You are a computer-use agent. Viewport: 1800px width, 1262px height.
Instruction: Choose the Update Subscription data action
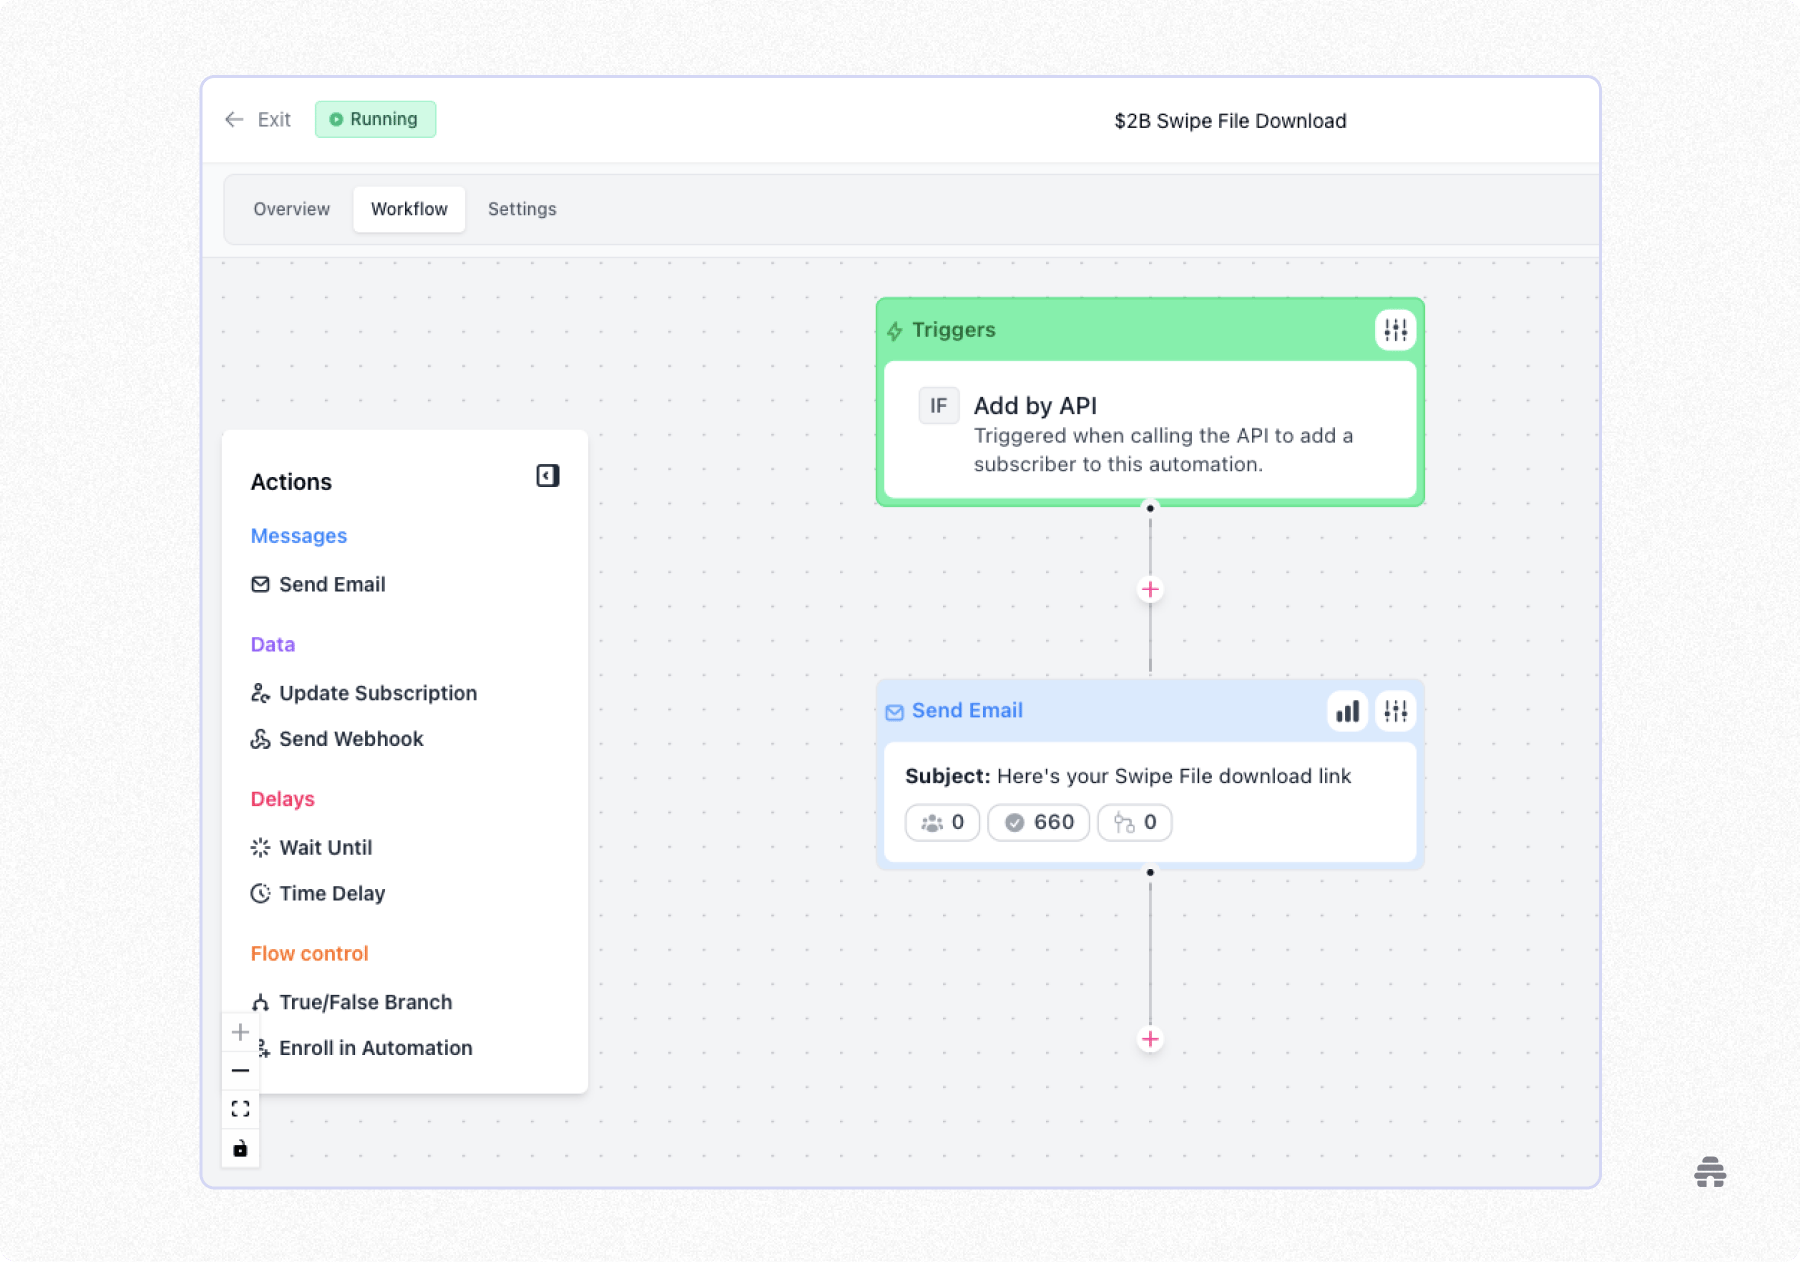pos(377,693)
